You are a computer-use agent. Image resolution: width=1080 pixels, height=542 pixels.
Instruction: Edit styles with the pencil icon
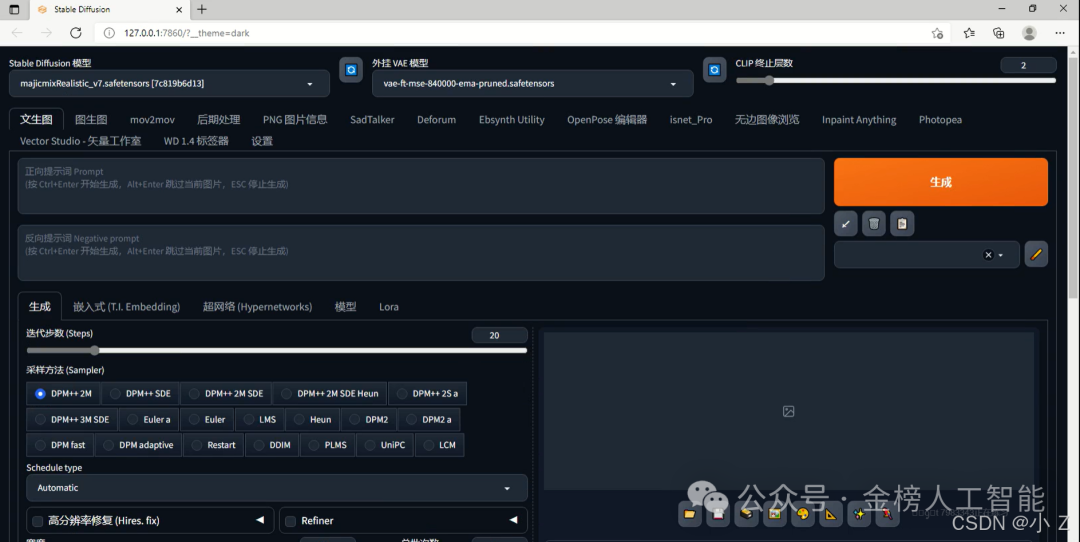pos(1036,255)
